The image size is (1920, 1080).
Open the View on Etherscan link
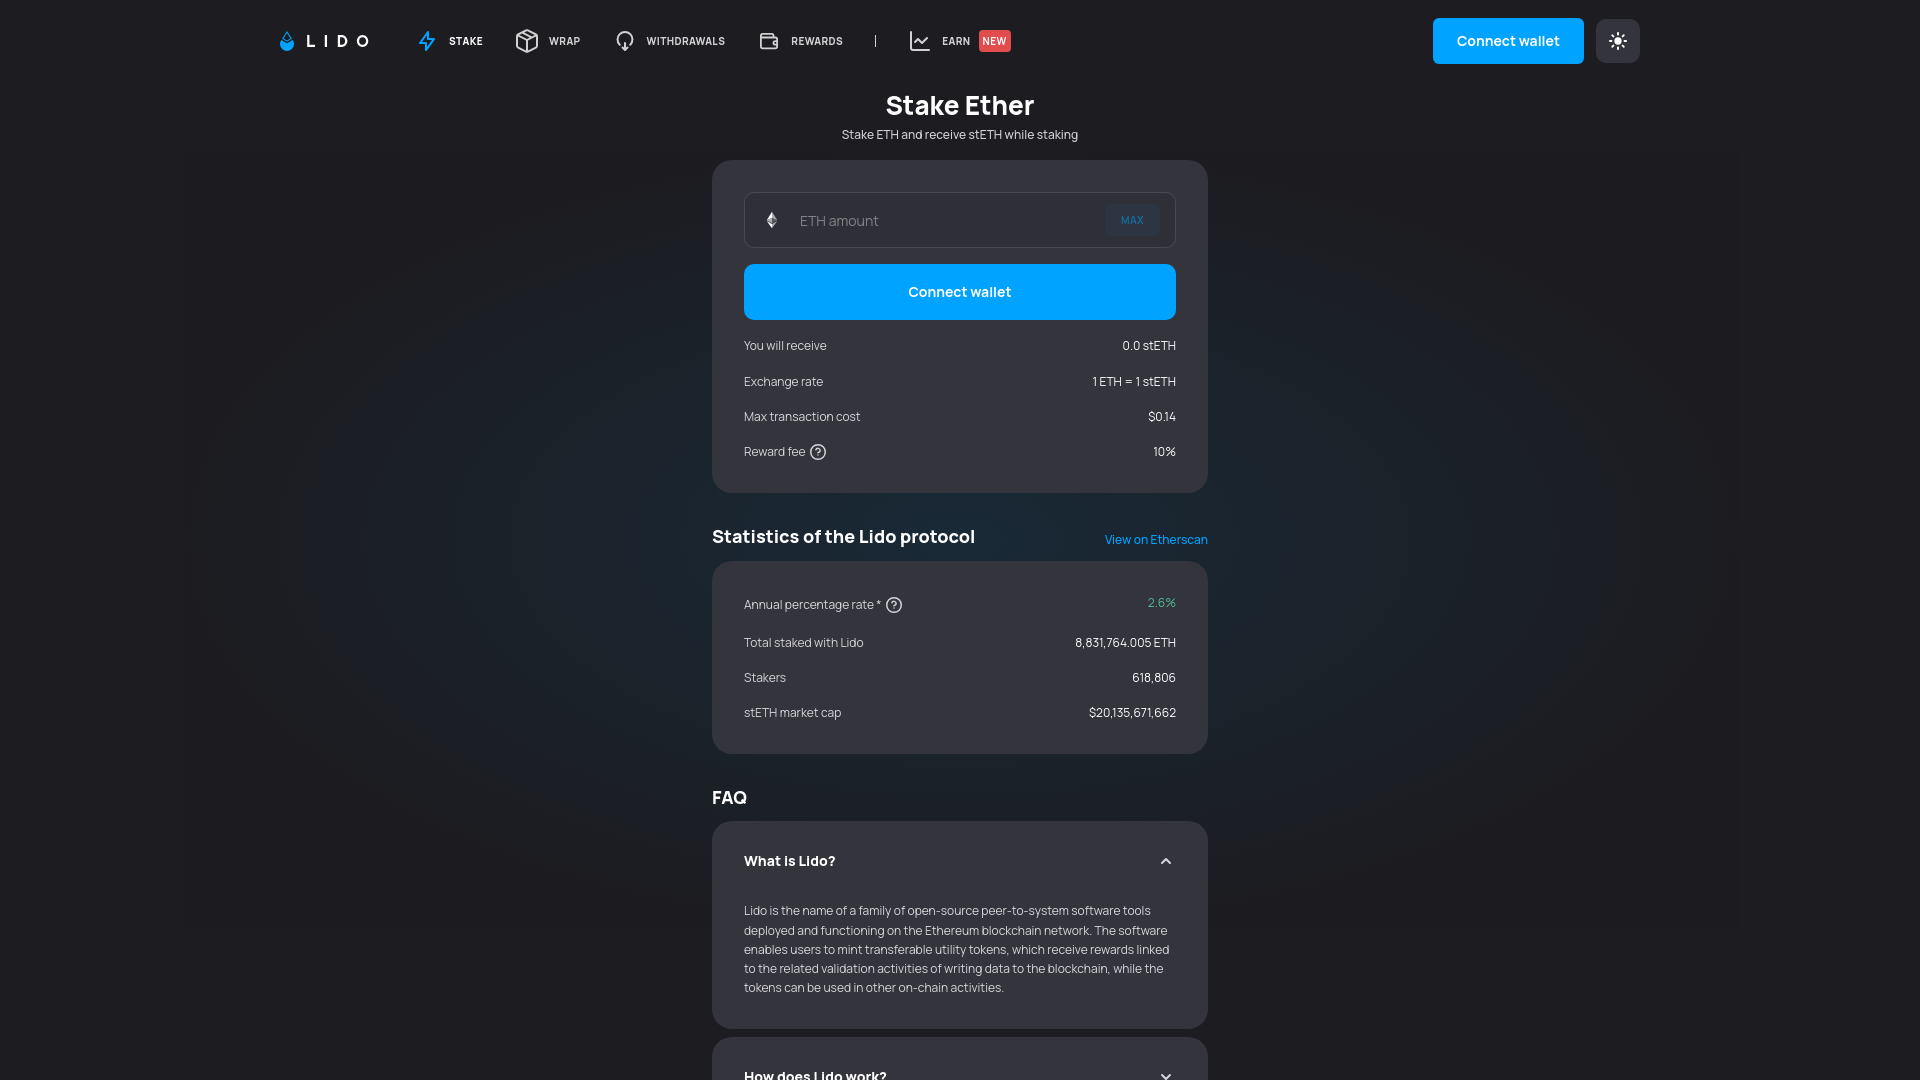click(1156, 540)
